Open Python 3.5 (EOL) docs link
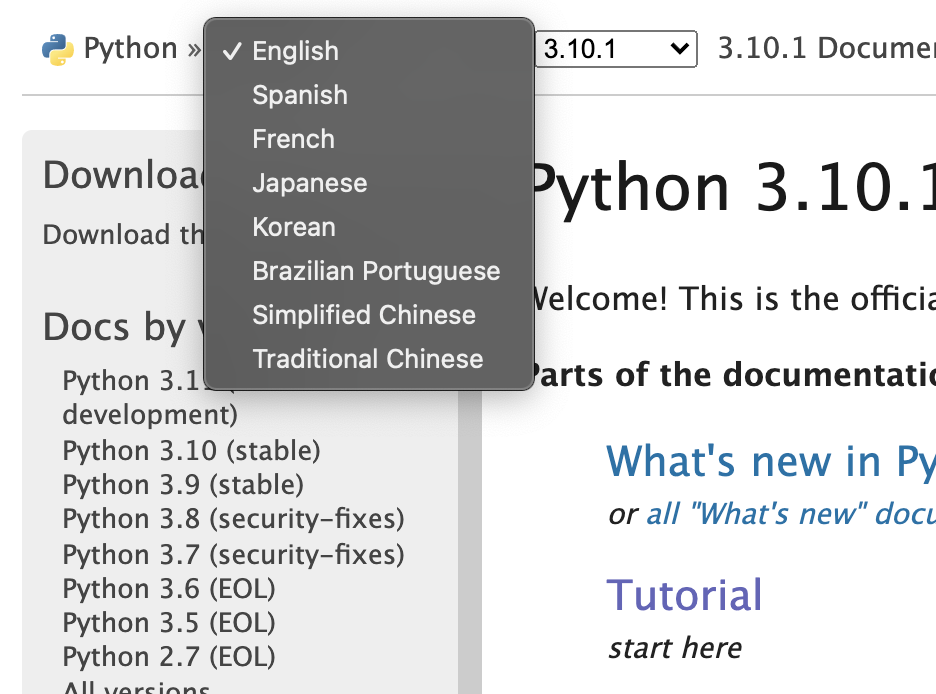Image resolution: width=936 pixels, height=694 pixels. click(x=169, y=623)
